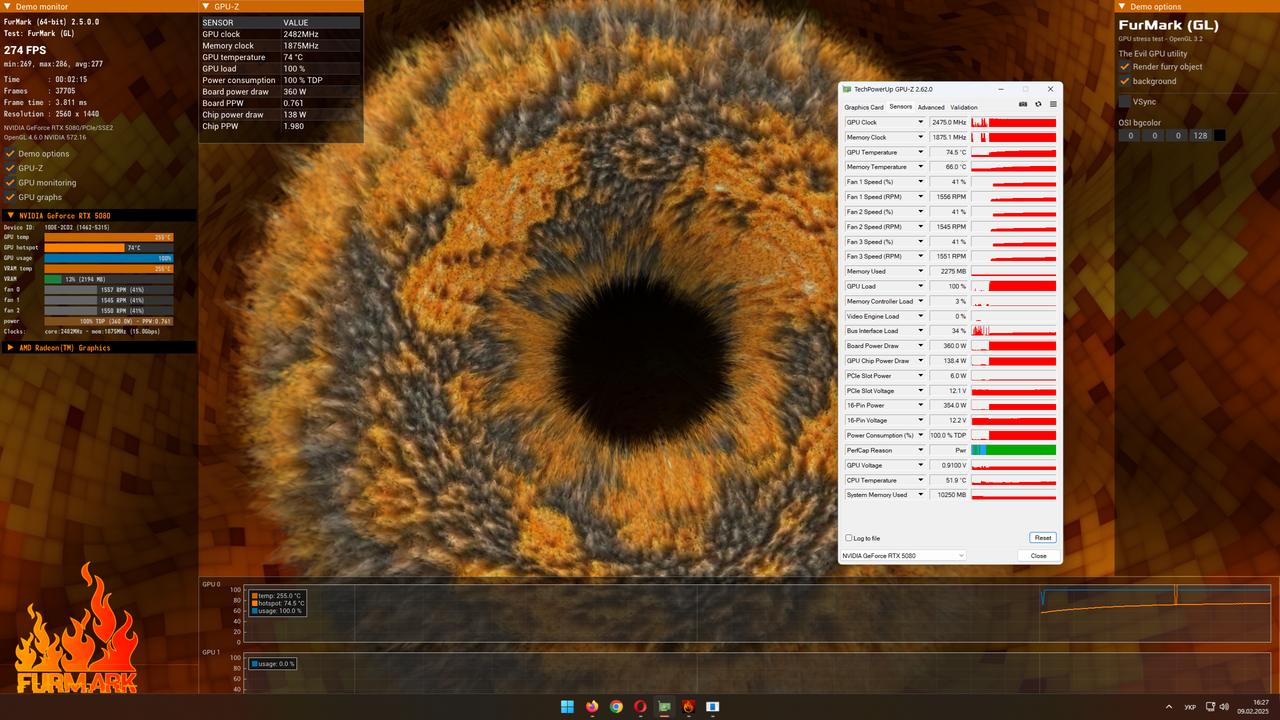The width and height of the screenshot is (1280, 720).
Task: Switch to the Advanced tab
Action: (931, 107)
